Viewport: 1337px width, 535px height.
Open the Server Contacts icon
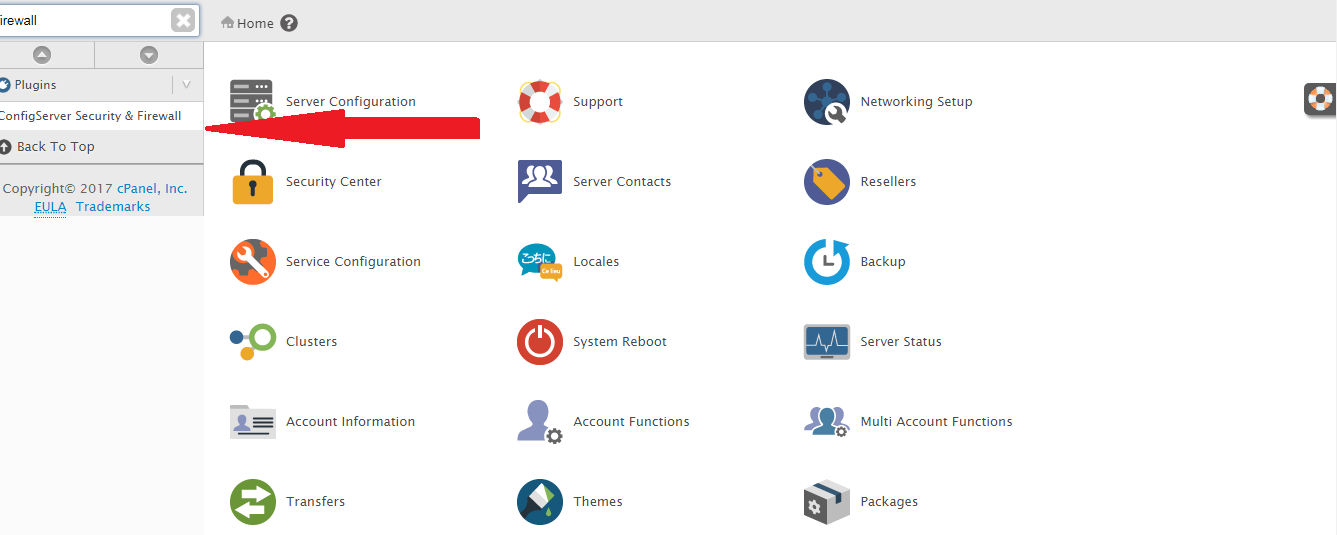click(x=540, y=181)
